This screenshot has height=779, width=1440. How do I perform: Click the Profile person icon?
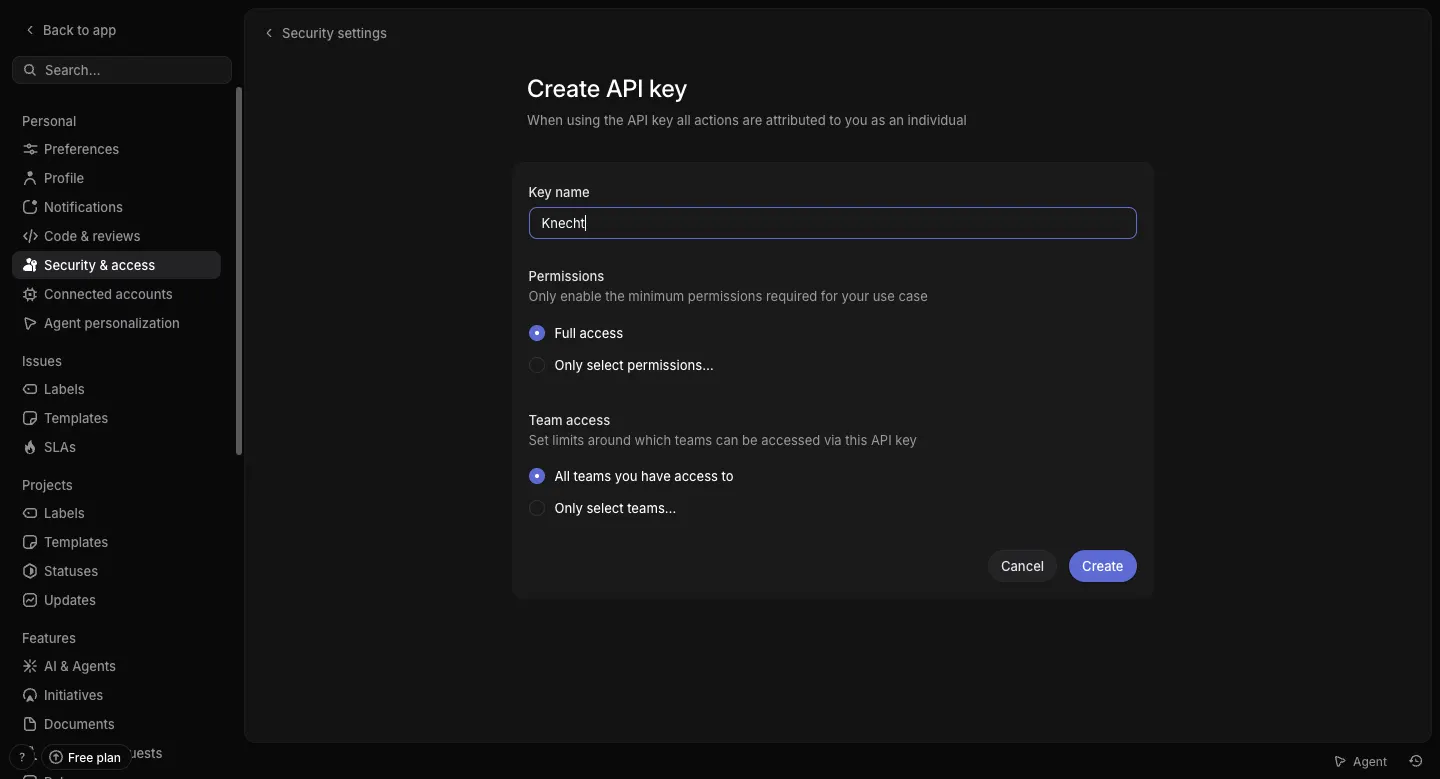[30, 178]
